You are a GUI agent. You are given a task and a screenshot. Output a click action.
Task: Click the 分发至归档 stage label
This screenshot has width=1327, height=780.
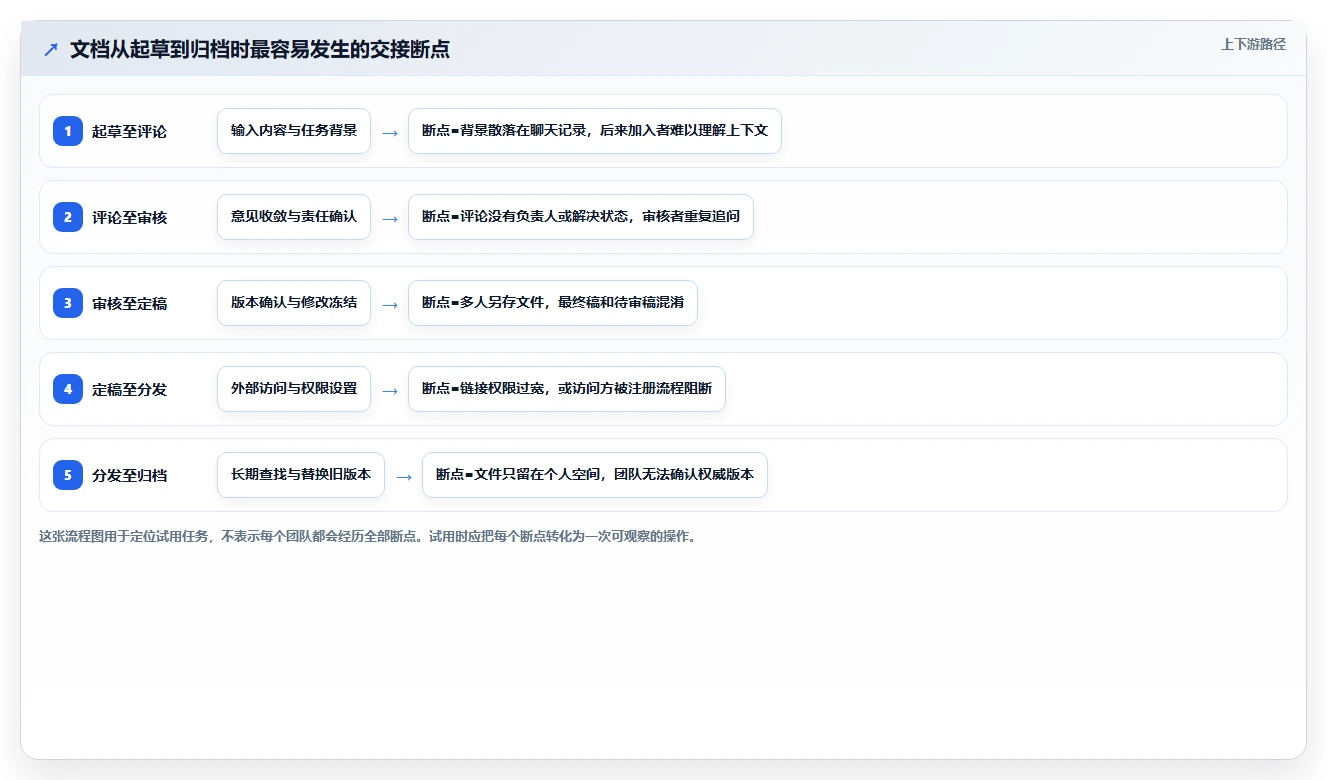(130, 475)
